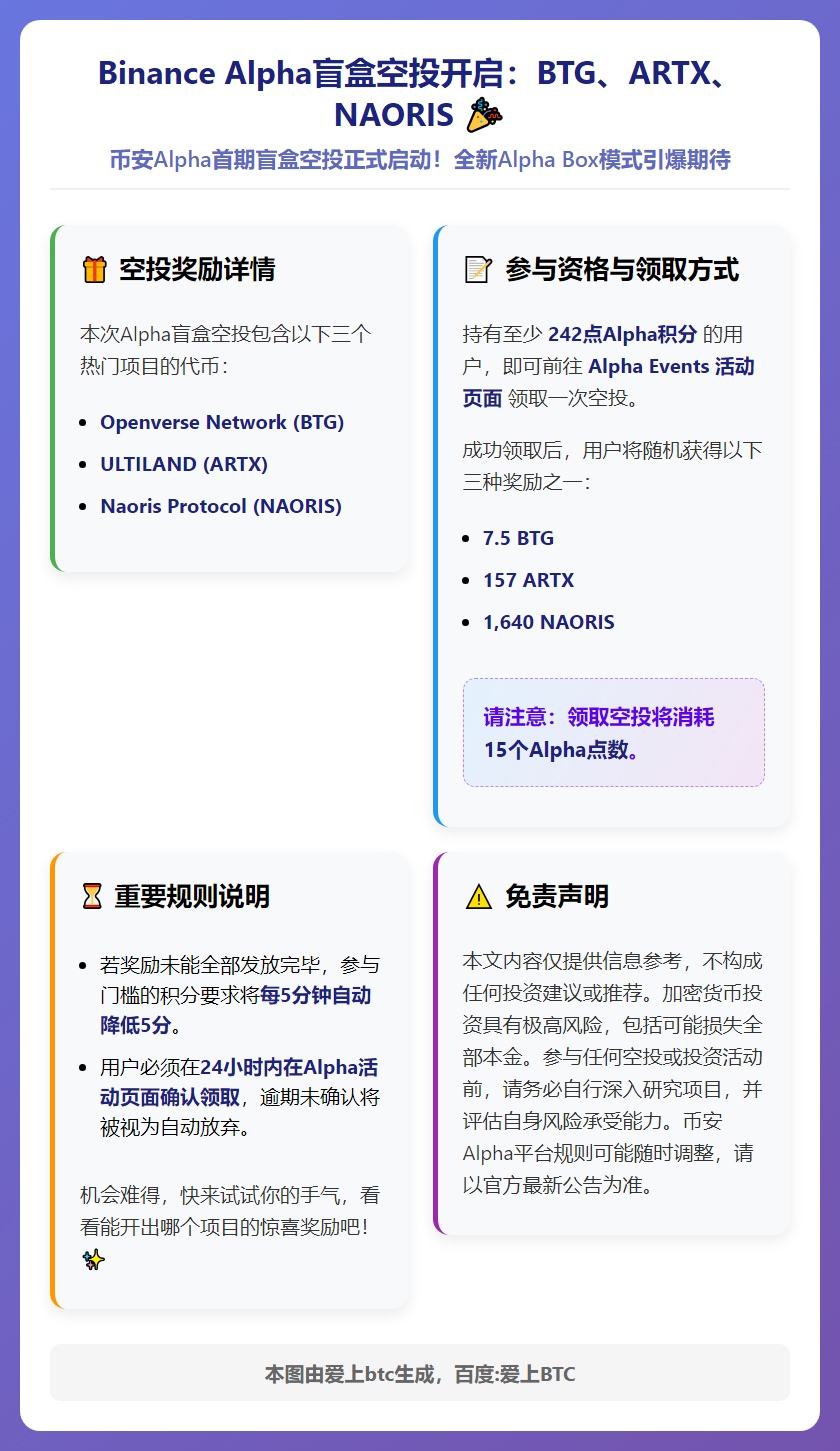840x1451 pixels.
Task: Click the 7.5 BTG reward item
Action: click(518, 538)
